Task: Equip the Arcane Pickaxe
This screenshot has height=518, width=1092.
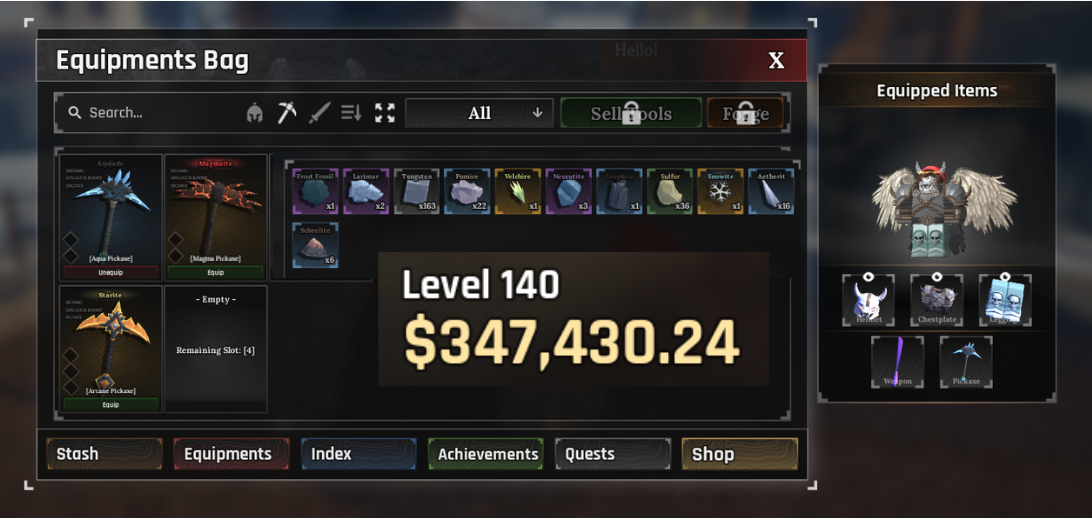Action: pyautogui.click(x=111, y=405)
